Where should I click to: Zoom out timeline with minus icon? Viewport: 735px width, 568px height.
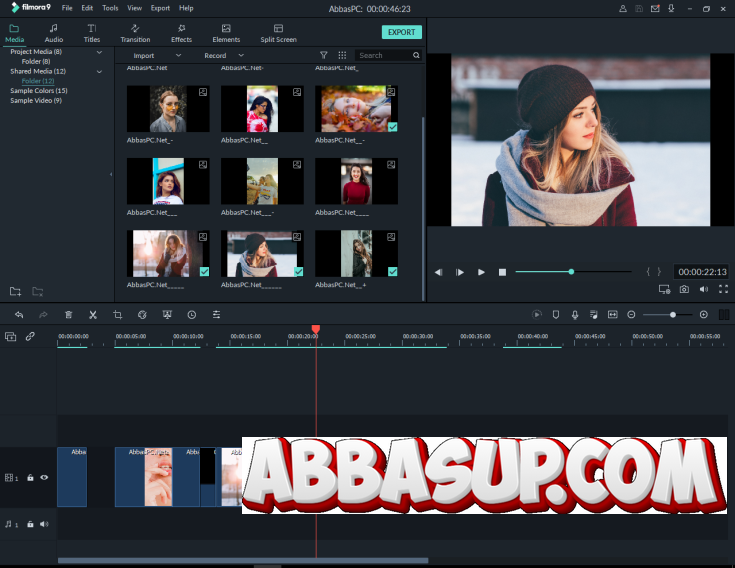[631, 314]
